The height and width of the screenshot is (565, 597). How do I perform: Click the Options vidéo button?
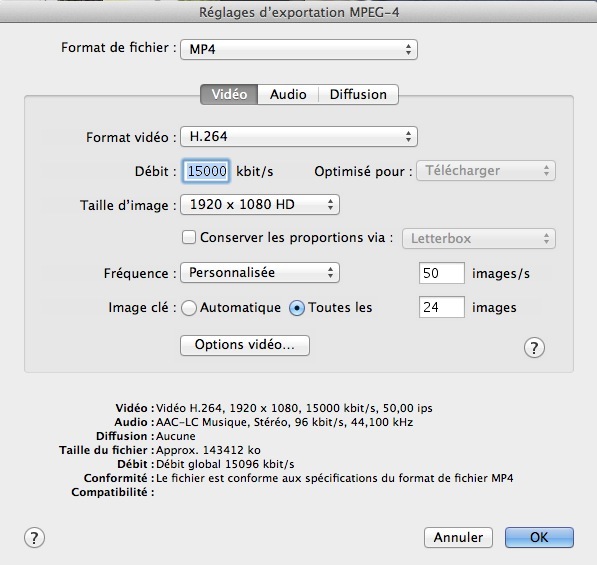244,345
